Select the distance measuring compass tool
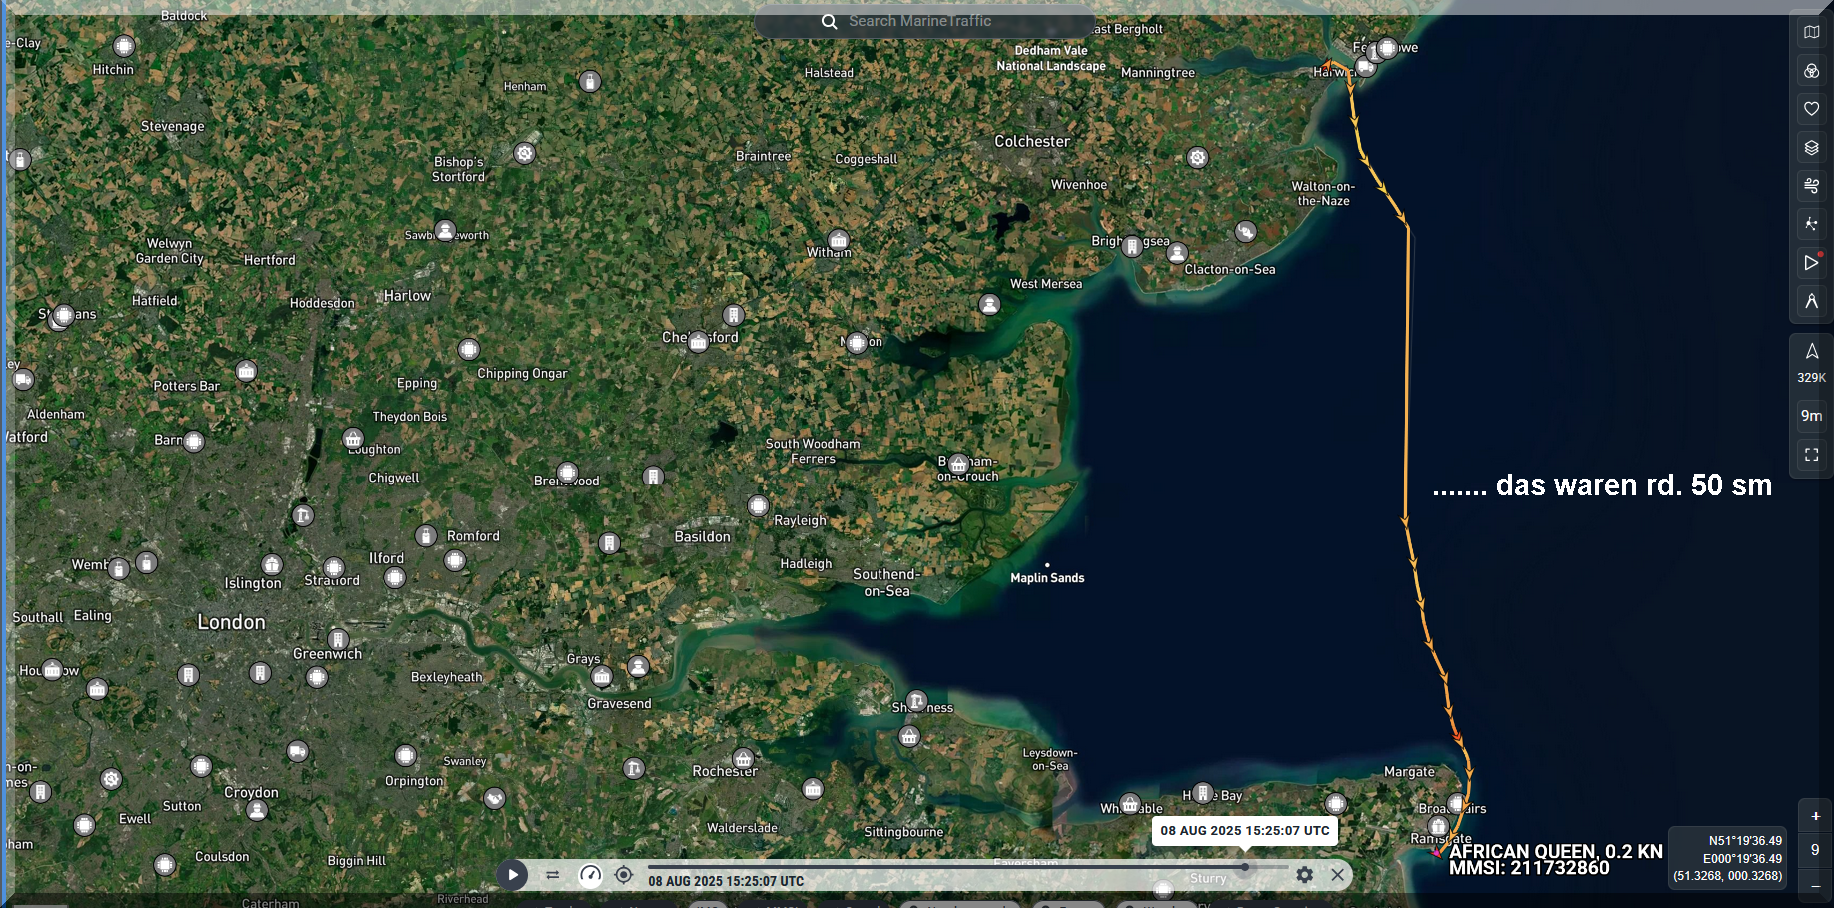The image size is (1834, 908). pos(1811,301)
